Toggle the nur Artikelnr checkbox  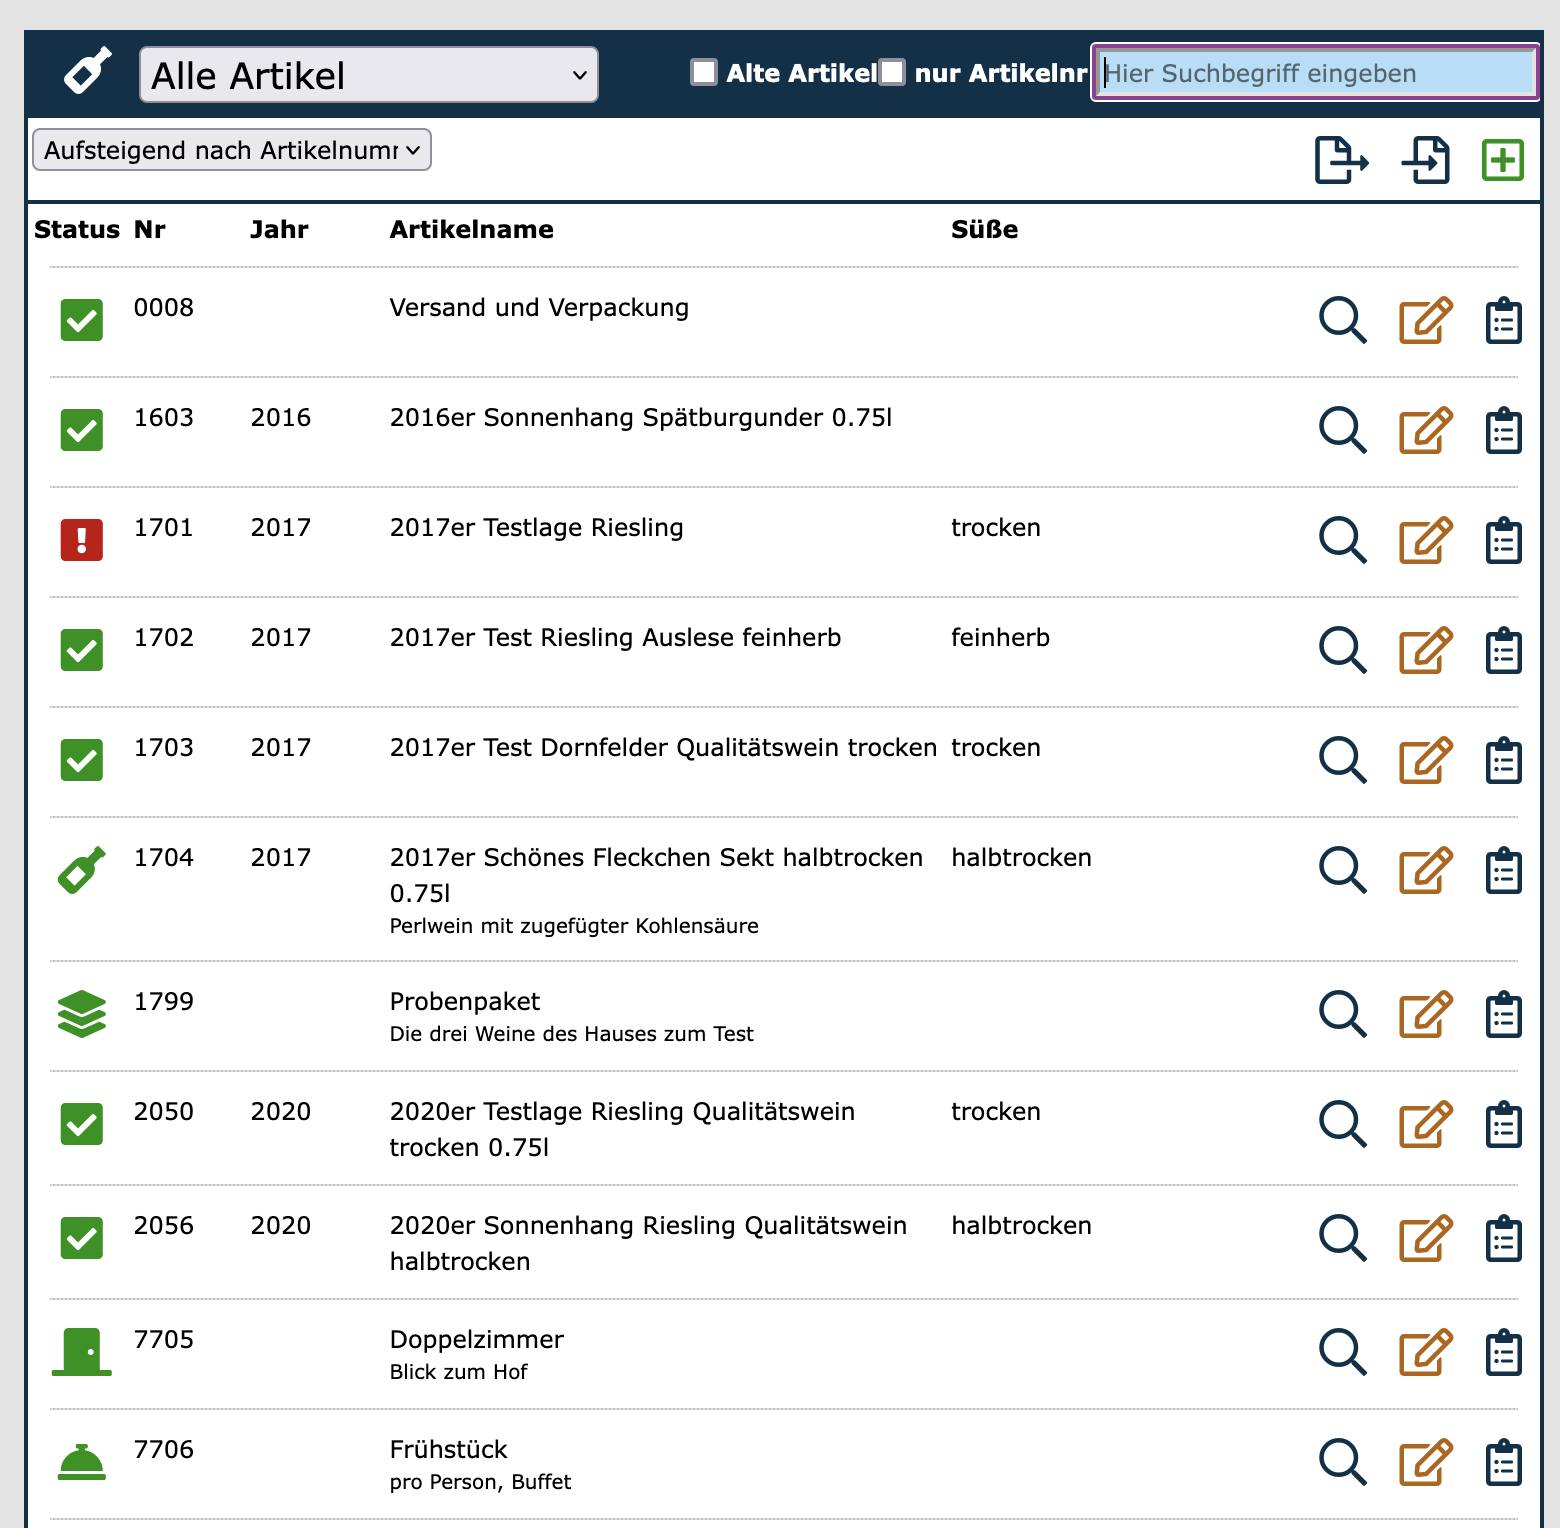click(x=892, y=72)
